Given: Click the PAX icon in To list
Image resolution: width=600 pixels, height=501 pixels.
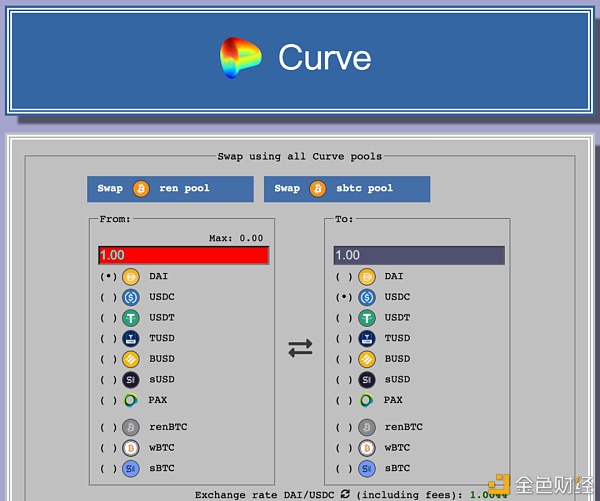Looking at the screenshot, I should click(x=367, y=400).
